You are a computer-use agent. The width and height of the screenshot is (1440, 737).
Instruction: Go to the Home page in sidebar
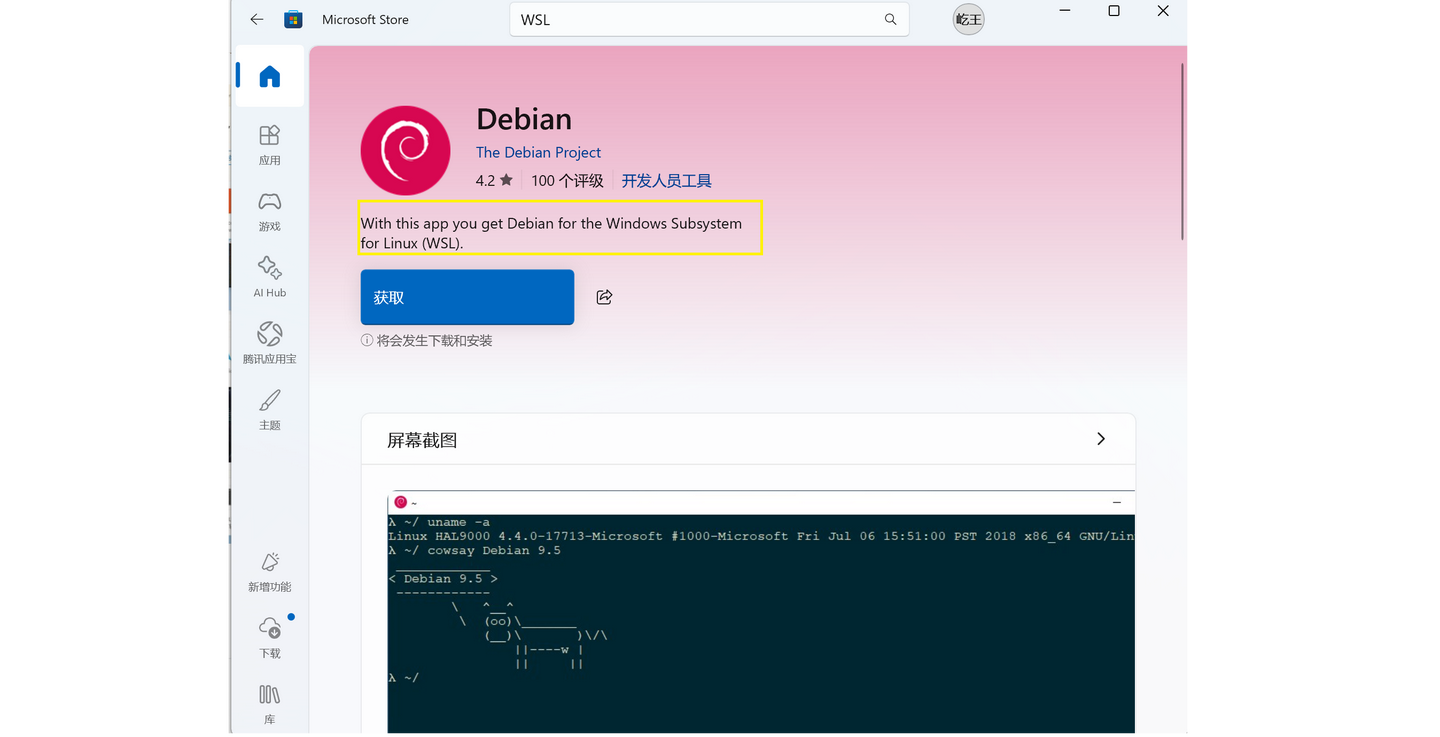270,77
